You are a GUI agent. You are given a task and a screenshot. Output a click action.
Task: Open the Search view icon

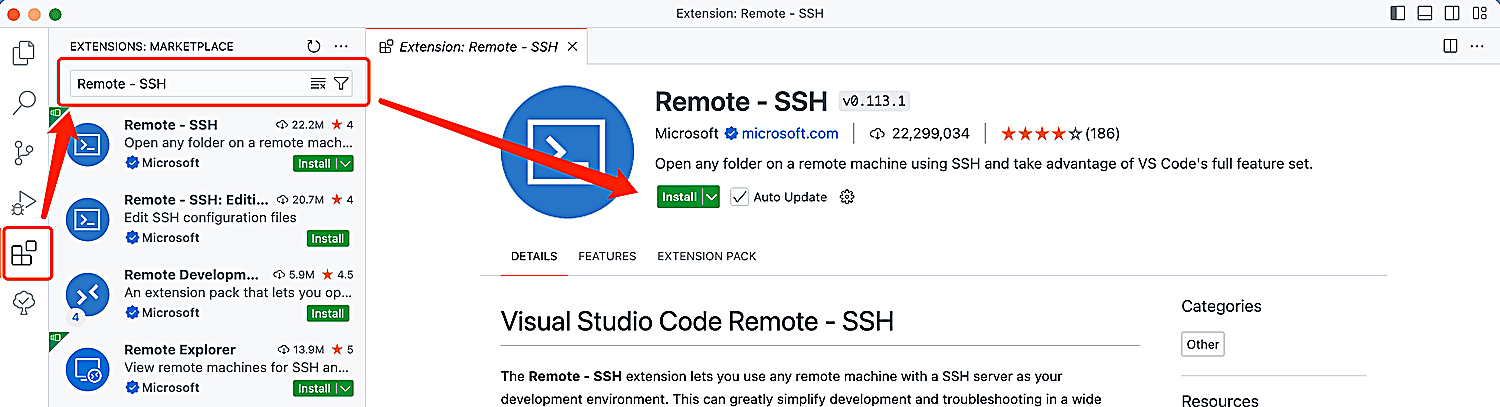(x=24, y=102)
